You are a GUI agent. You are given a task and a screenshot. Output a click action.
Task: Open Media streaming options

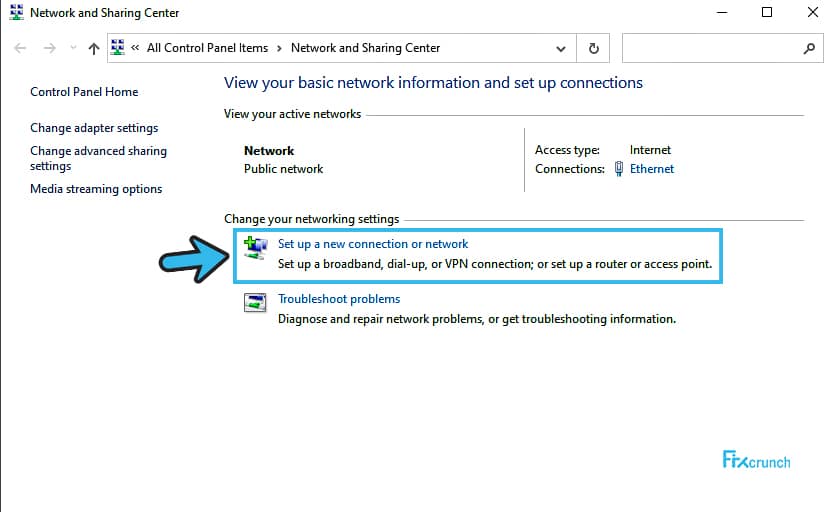tap(96, 189)
